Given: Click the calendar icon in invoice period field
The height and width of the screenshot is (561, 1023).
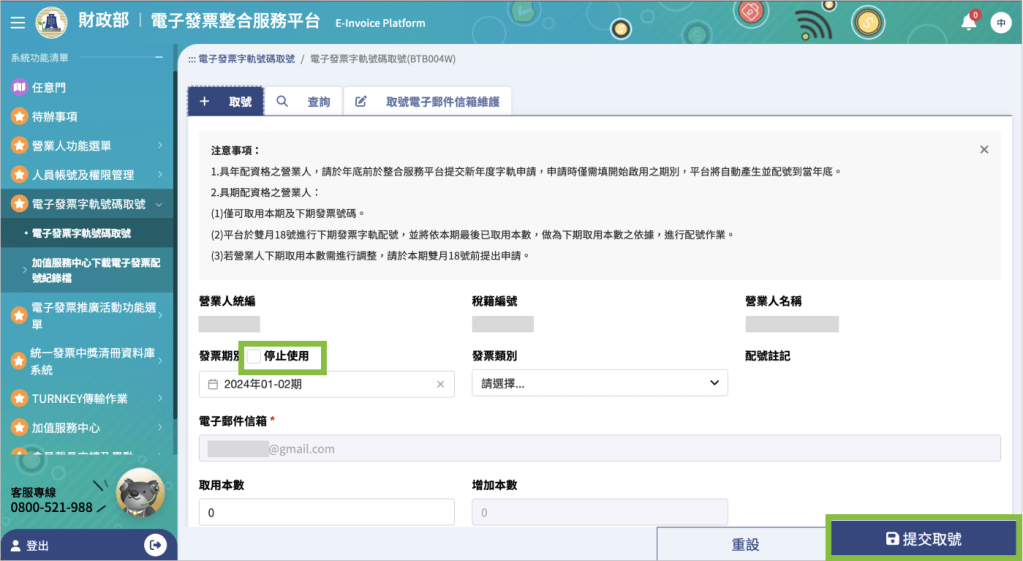Looking at the screenshot, I should pyautogui.click(x=213, y=384).
